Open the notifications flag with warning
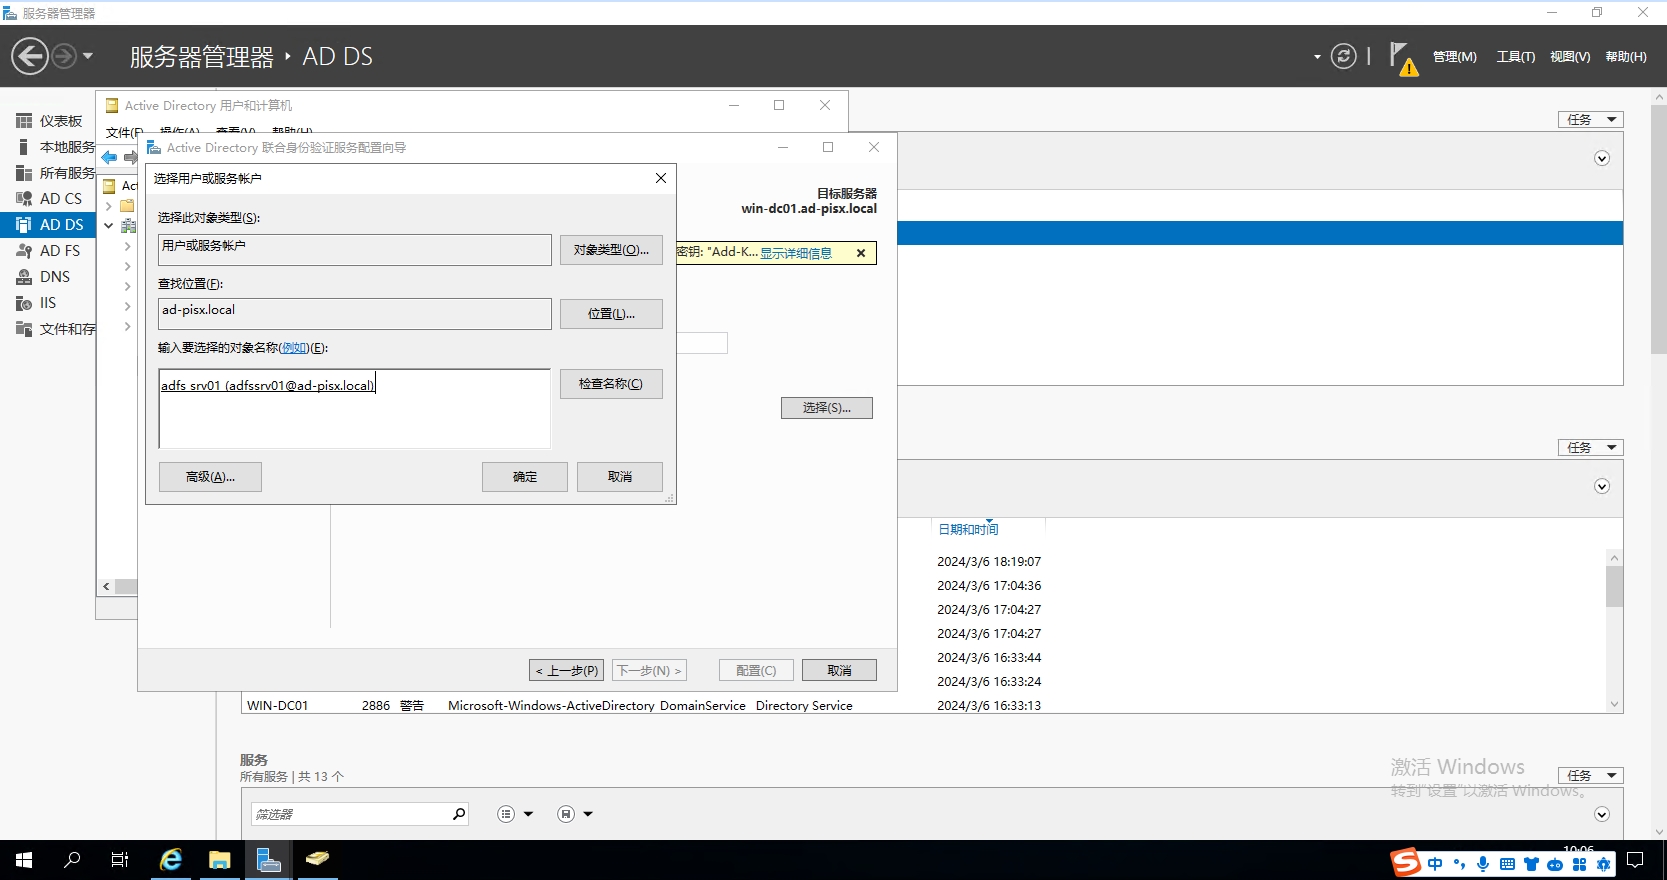This screenshot has width=1667, height=880. pyautogui.click(x=1403, y=58)
